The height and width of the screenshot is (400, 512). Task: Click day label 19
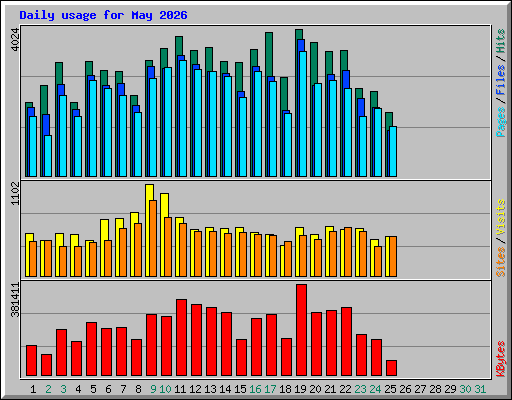(x=300, y=389)
